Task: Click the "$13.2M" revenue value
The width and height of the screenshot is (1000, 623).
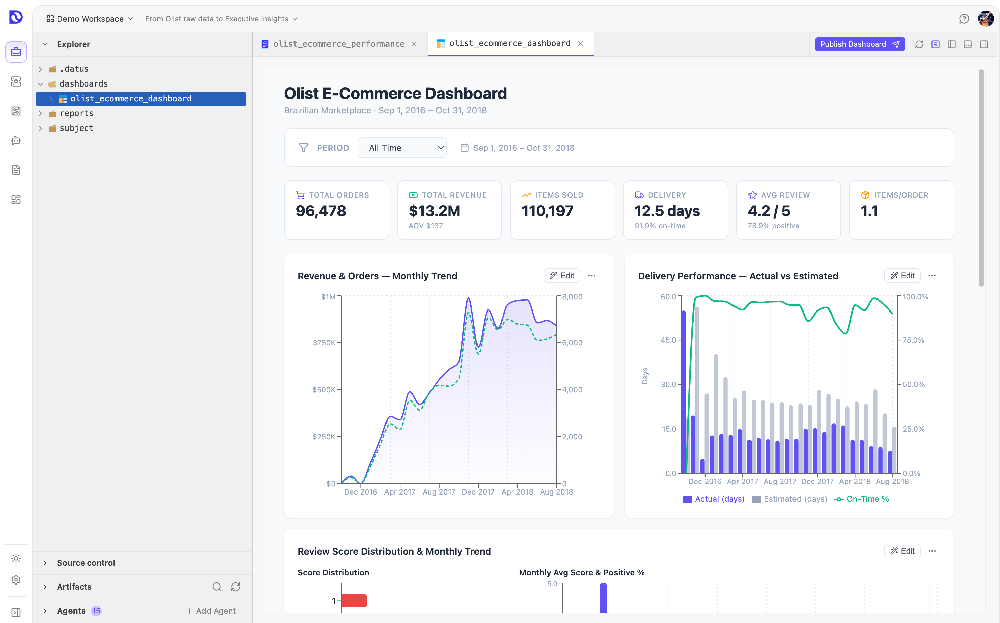Action: (x=434, y=211)
